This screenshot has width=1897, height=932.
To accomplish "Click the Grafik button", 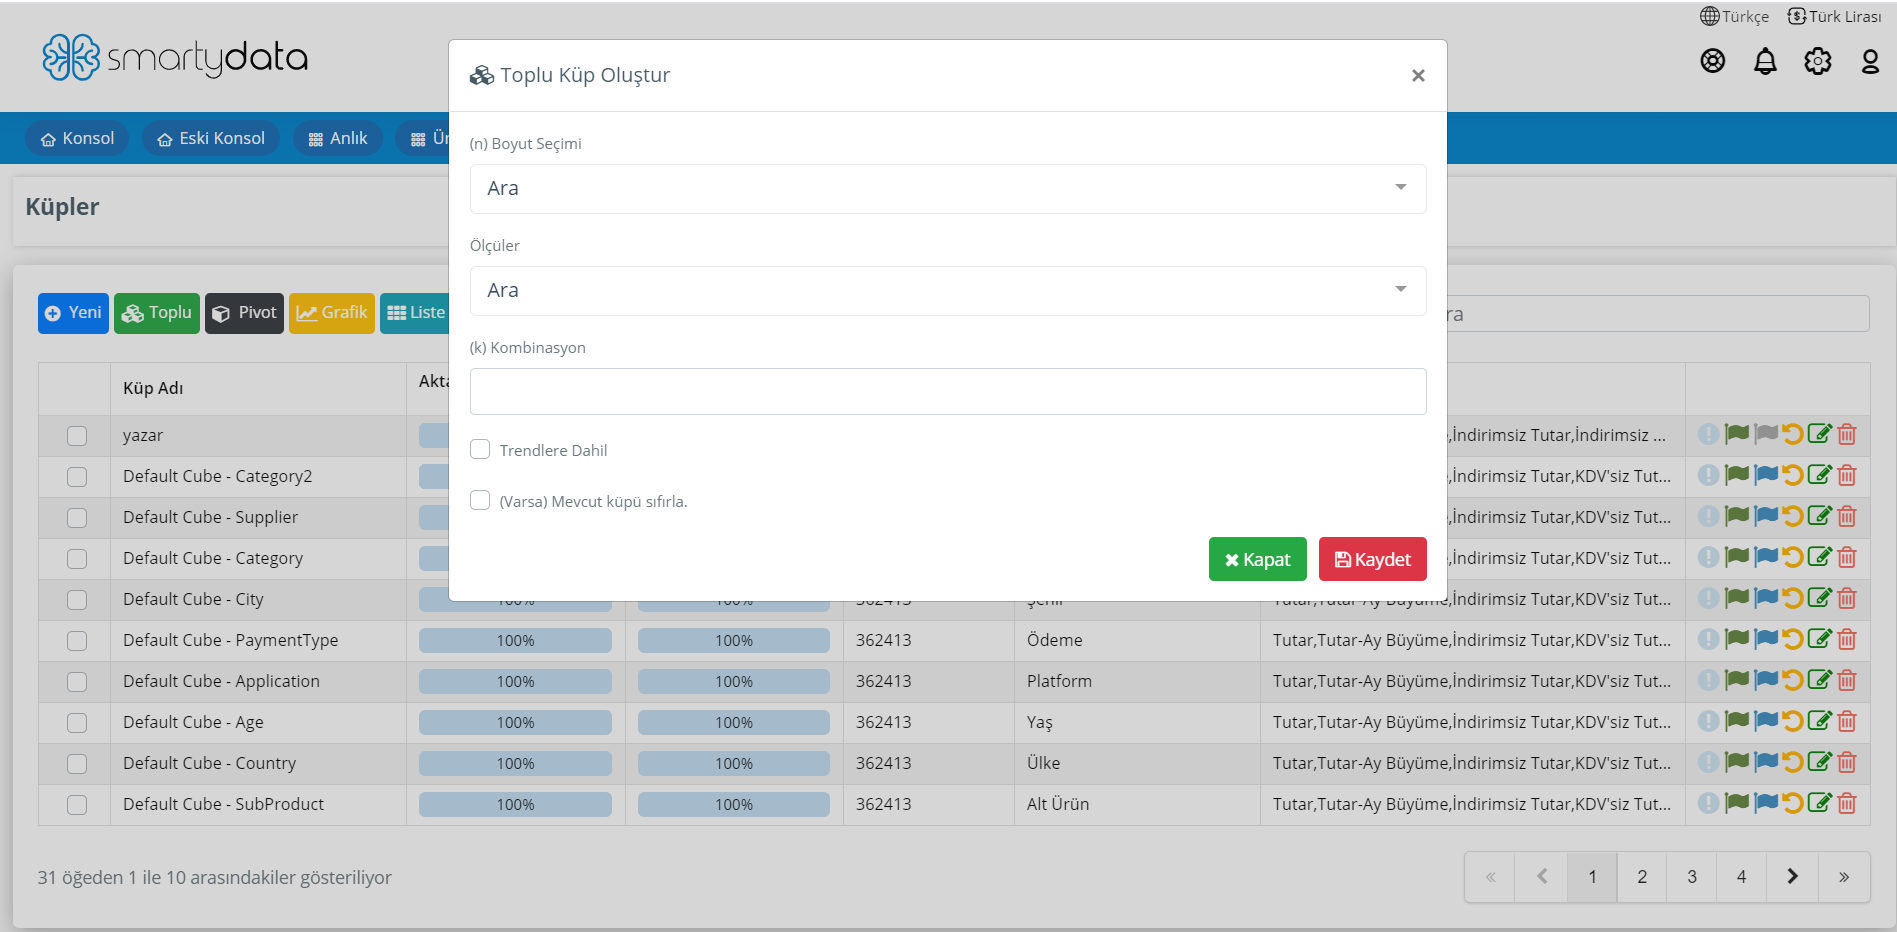I will (332, 313).
